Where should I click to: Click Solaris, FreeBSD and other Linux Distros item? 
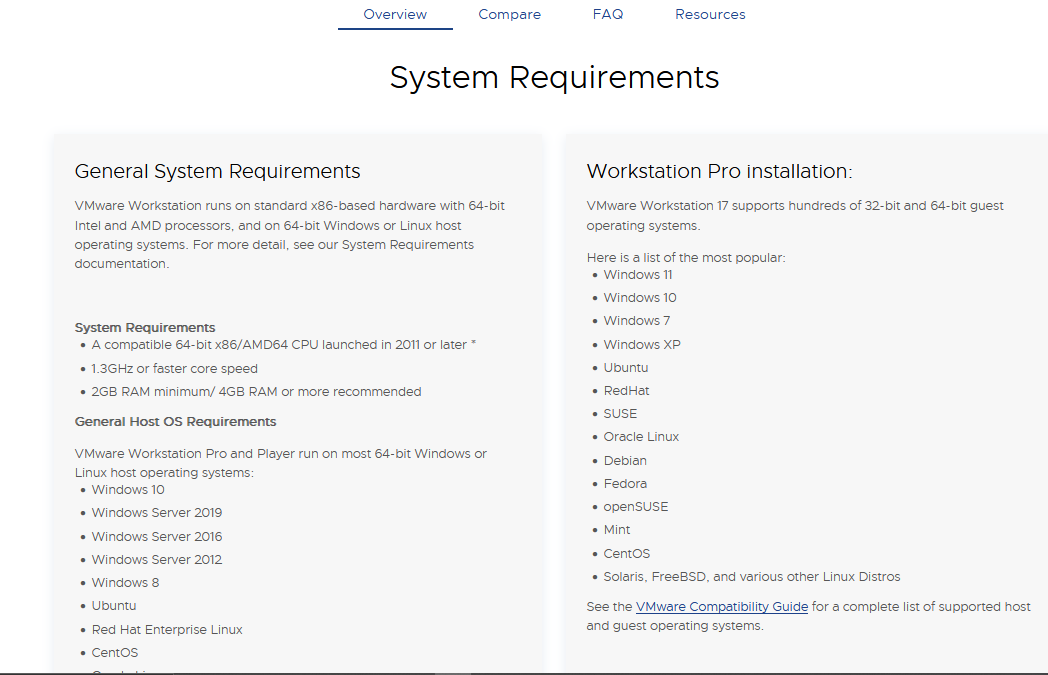(752, 576)
